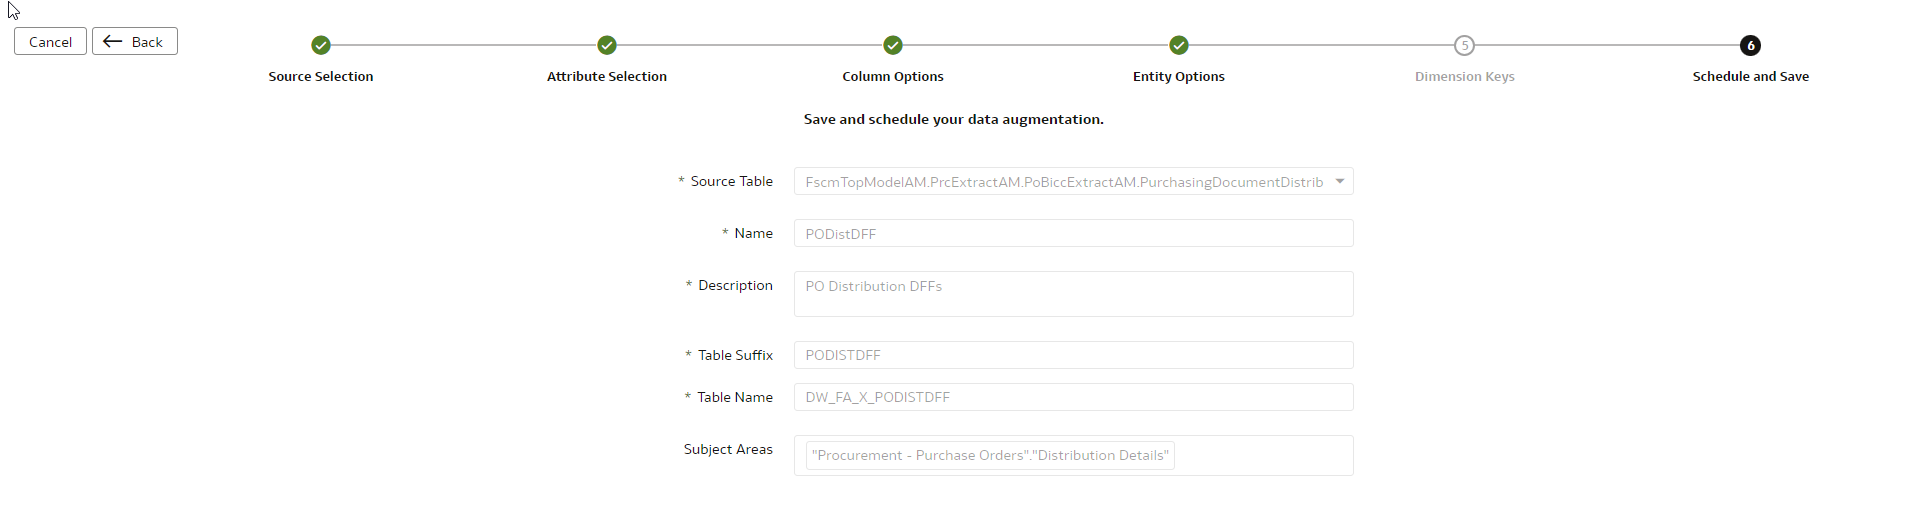
Task: Click the back arrow icon
Action: pyautogui.click(x=113, y=41)
